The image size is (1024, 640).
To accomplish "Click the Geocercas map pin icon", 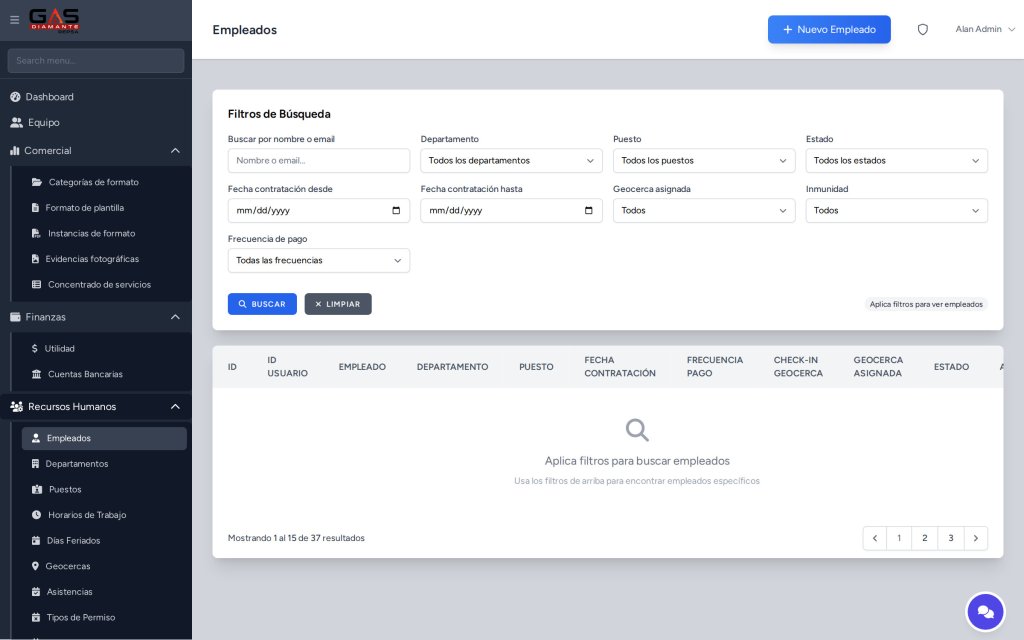I will 35,566.
